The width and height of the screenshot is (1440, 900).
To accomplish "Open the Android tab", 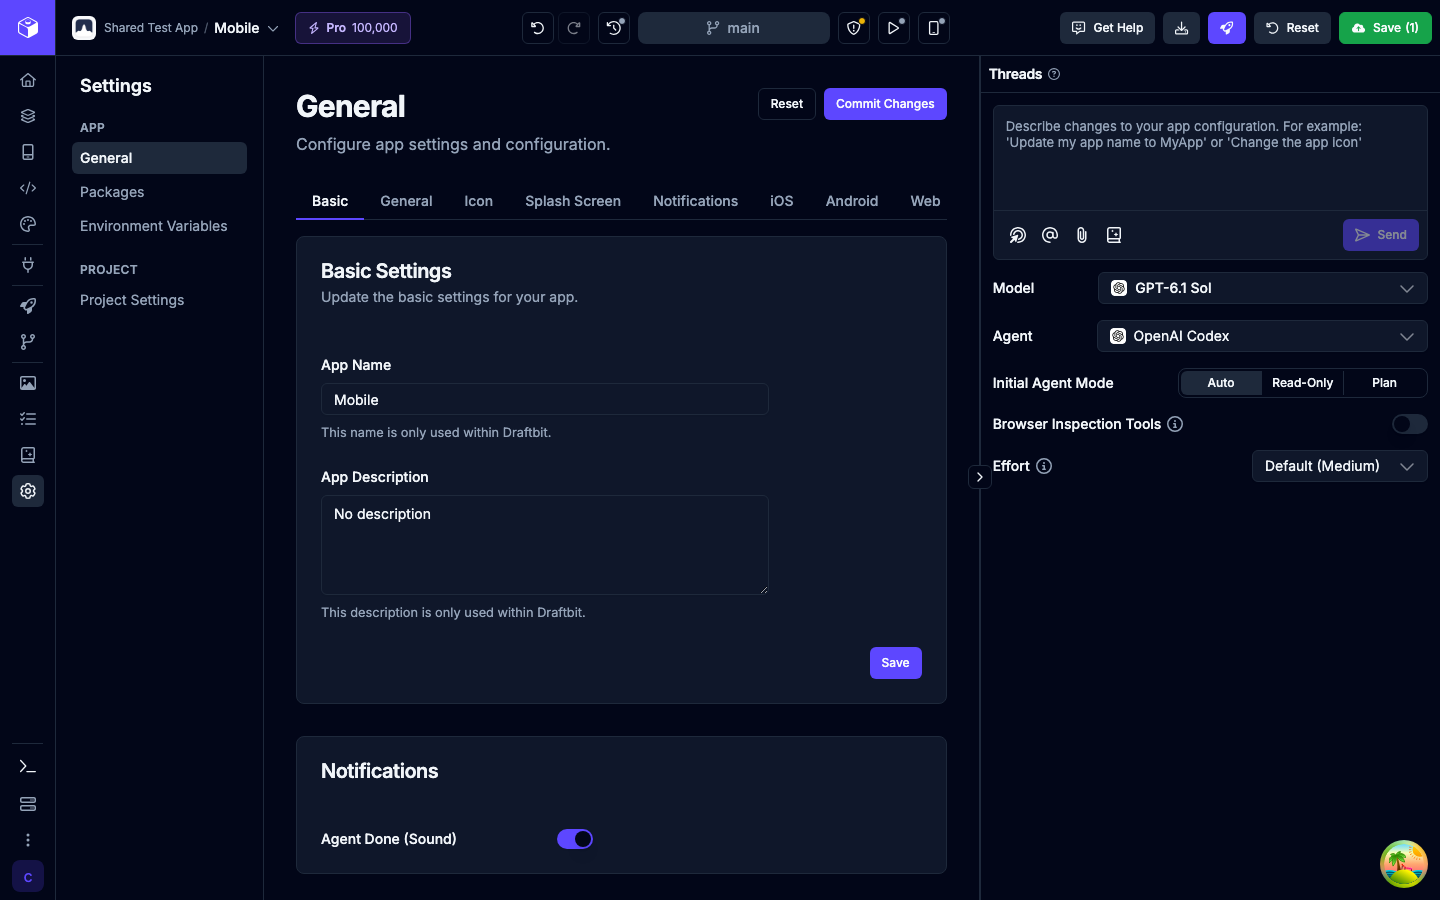I will pos(852,201).
